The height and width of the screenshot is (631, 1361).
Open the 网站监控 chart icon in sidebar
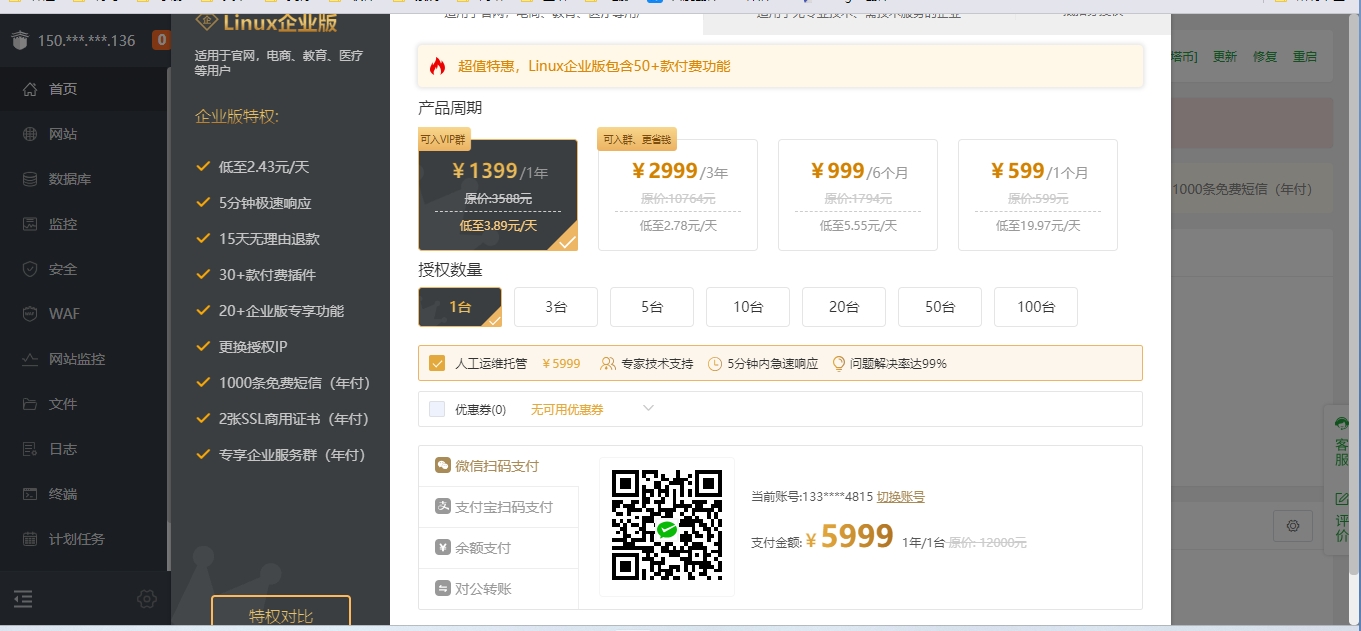coord(30,359)
